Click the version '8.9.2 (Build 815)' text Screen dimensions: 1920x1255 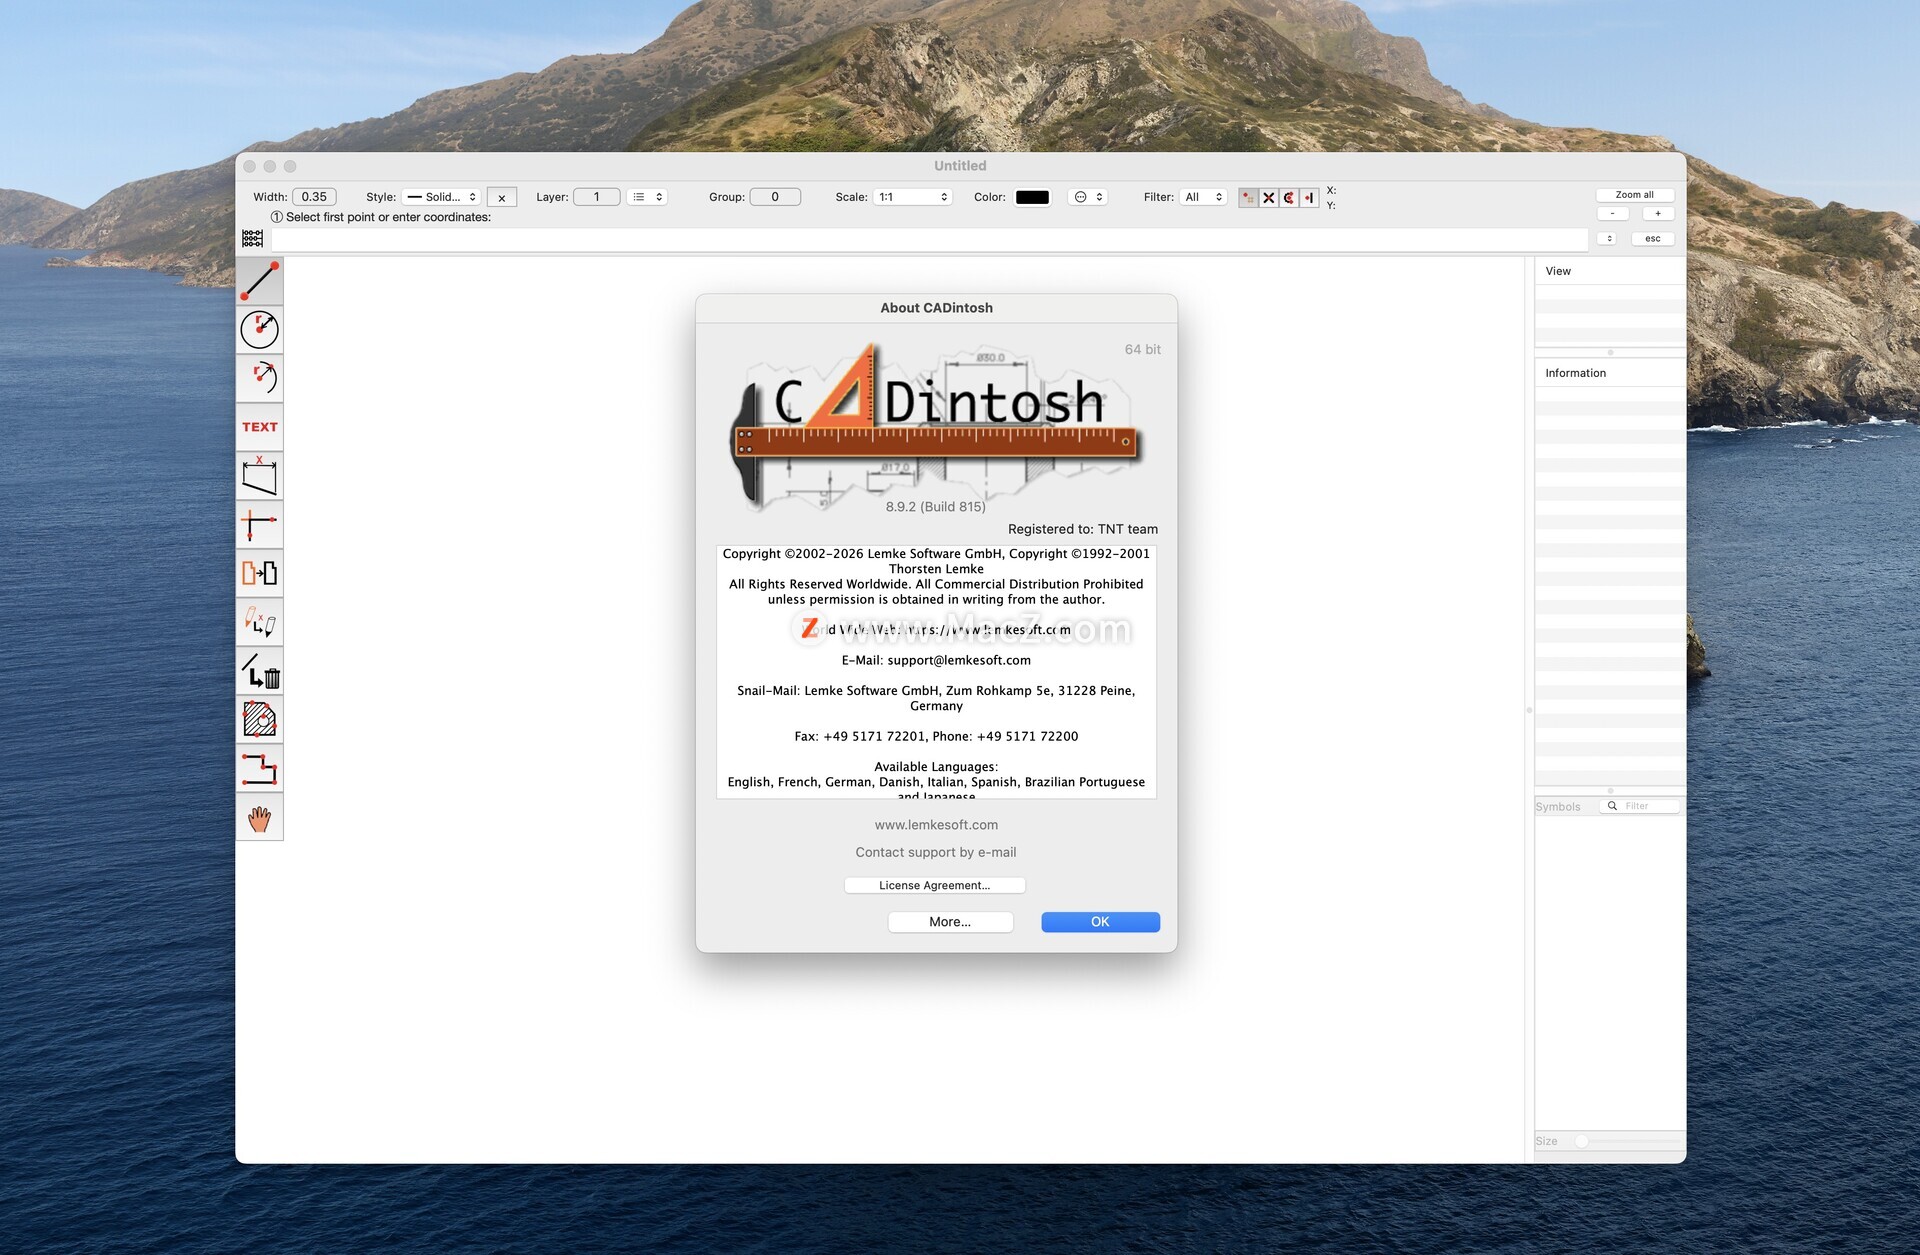tap(936, 507)
